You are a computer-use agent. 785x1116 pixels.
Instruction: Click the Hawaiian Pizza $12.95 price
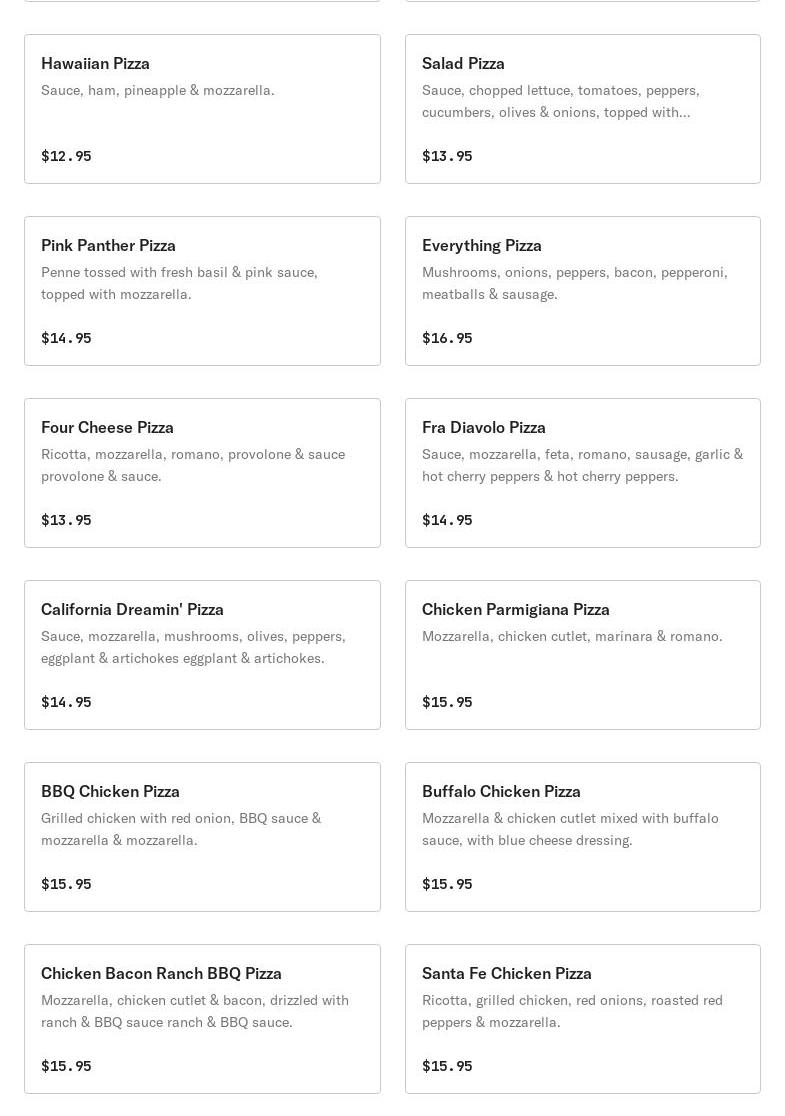(x=66, y=156)
